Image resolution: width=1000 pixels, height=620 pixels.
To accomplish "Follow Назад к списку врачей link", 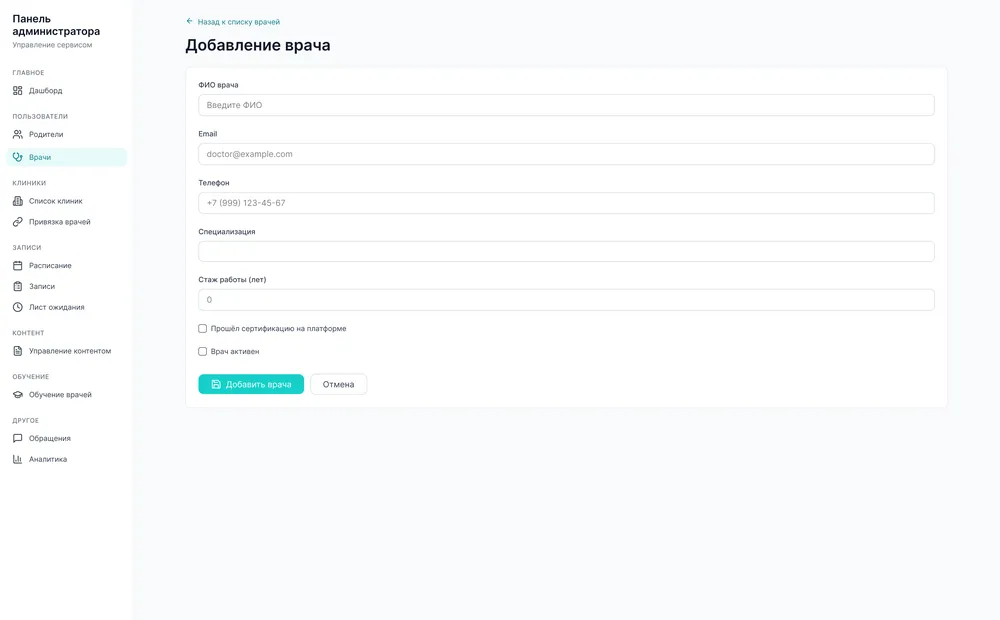I will pyautogui.click(x=233, y=22).
